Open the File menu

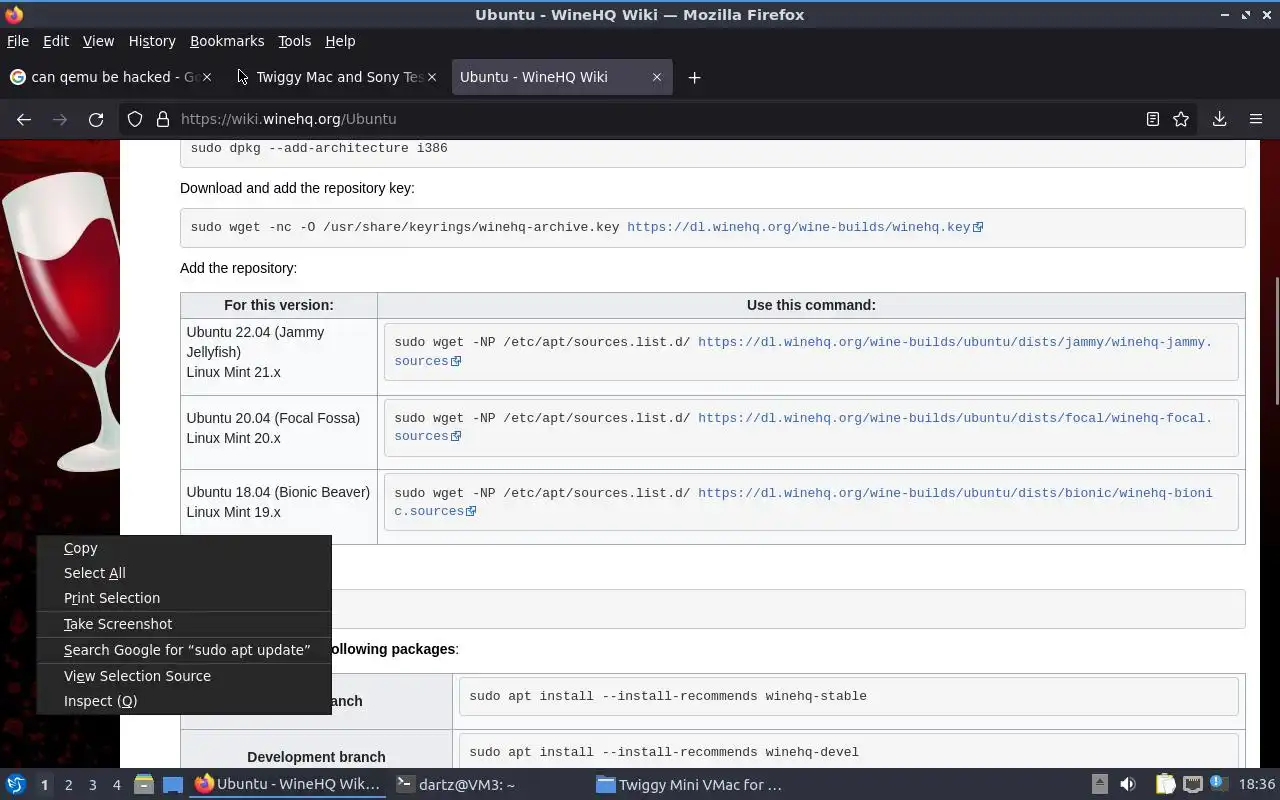point(17,41)
